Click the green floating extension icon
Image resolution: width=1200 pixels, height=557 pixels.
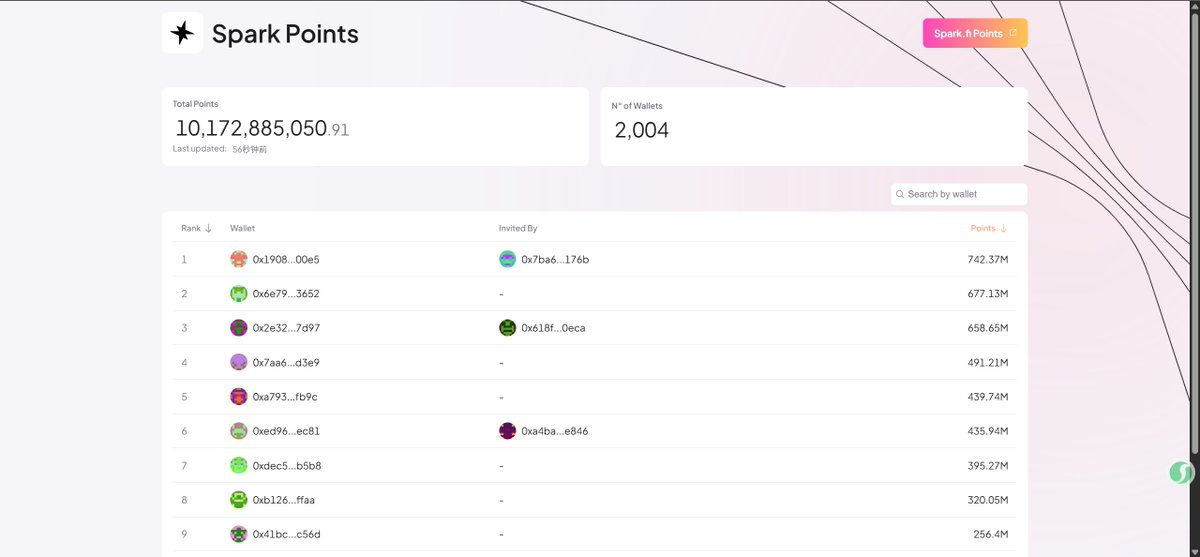[1181, 473]
